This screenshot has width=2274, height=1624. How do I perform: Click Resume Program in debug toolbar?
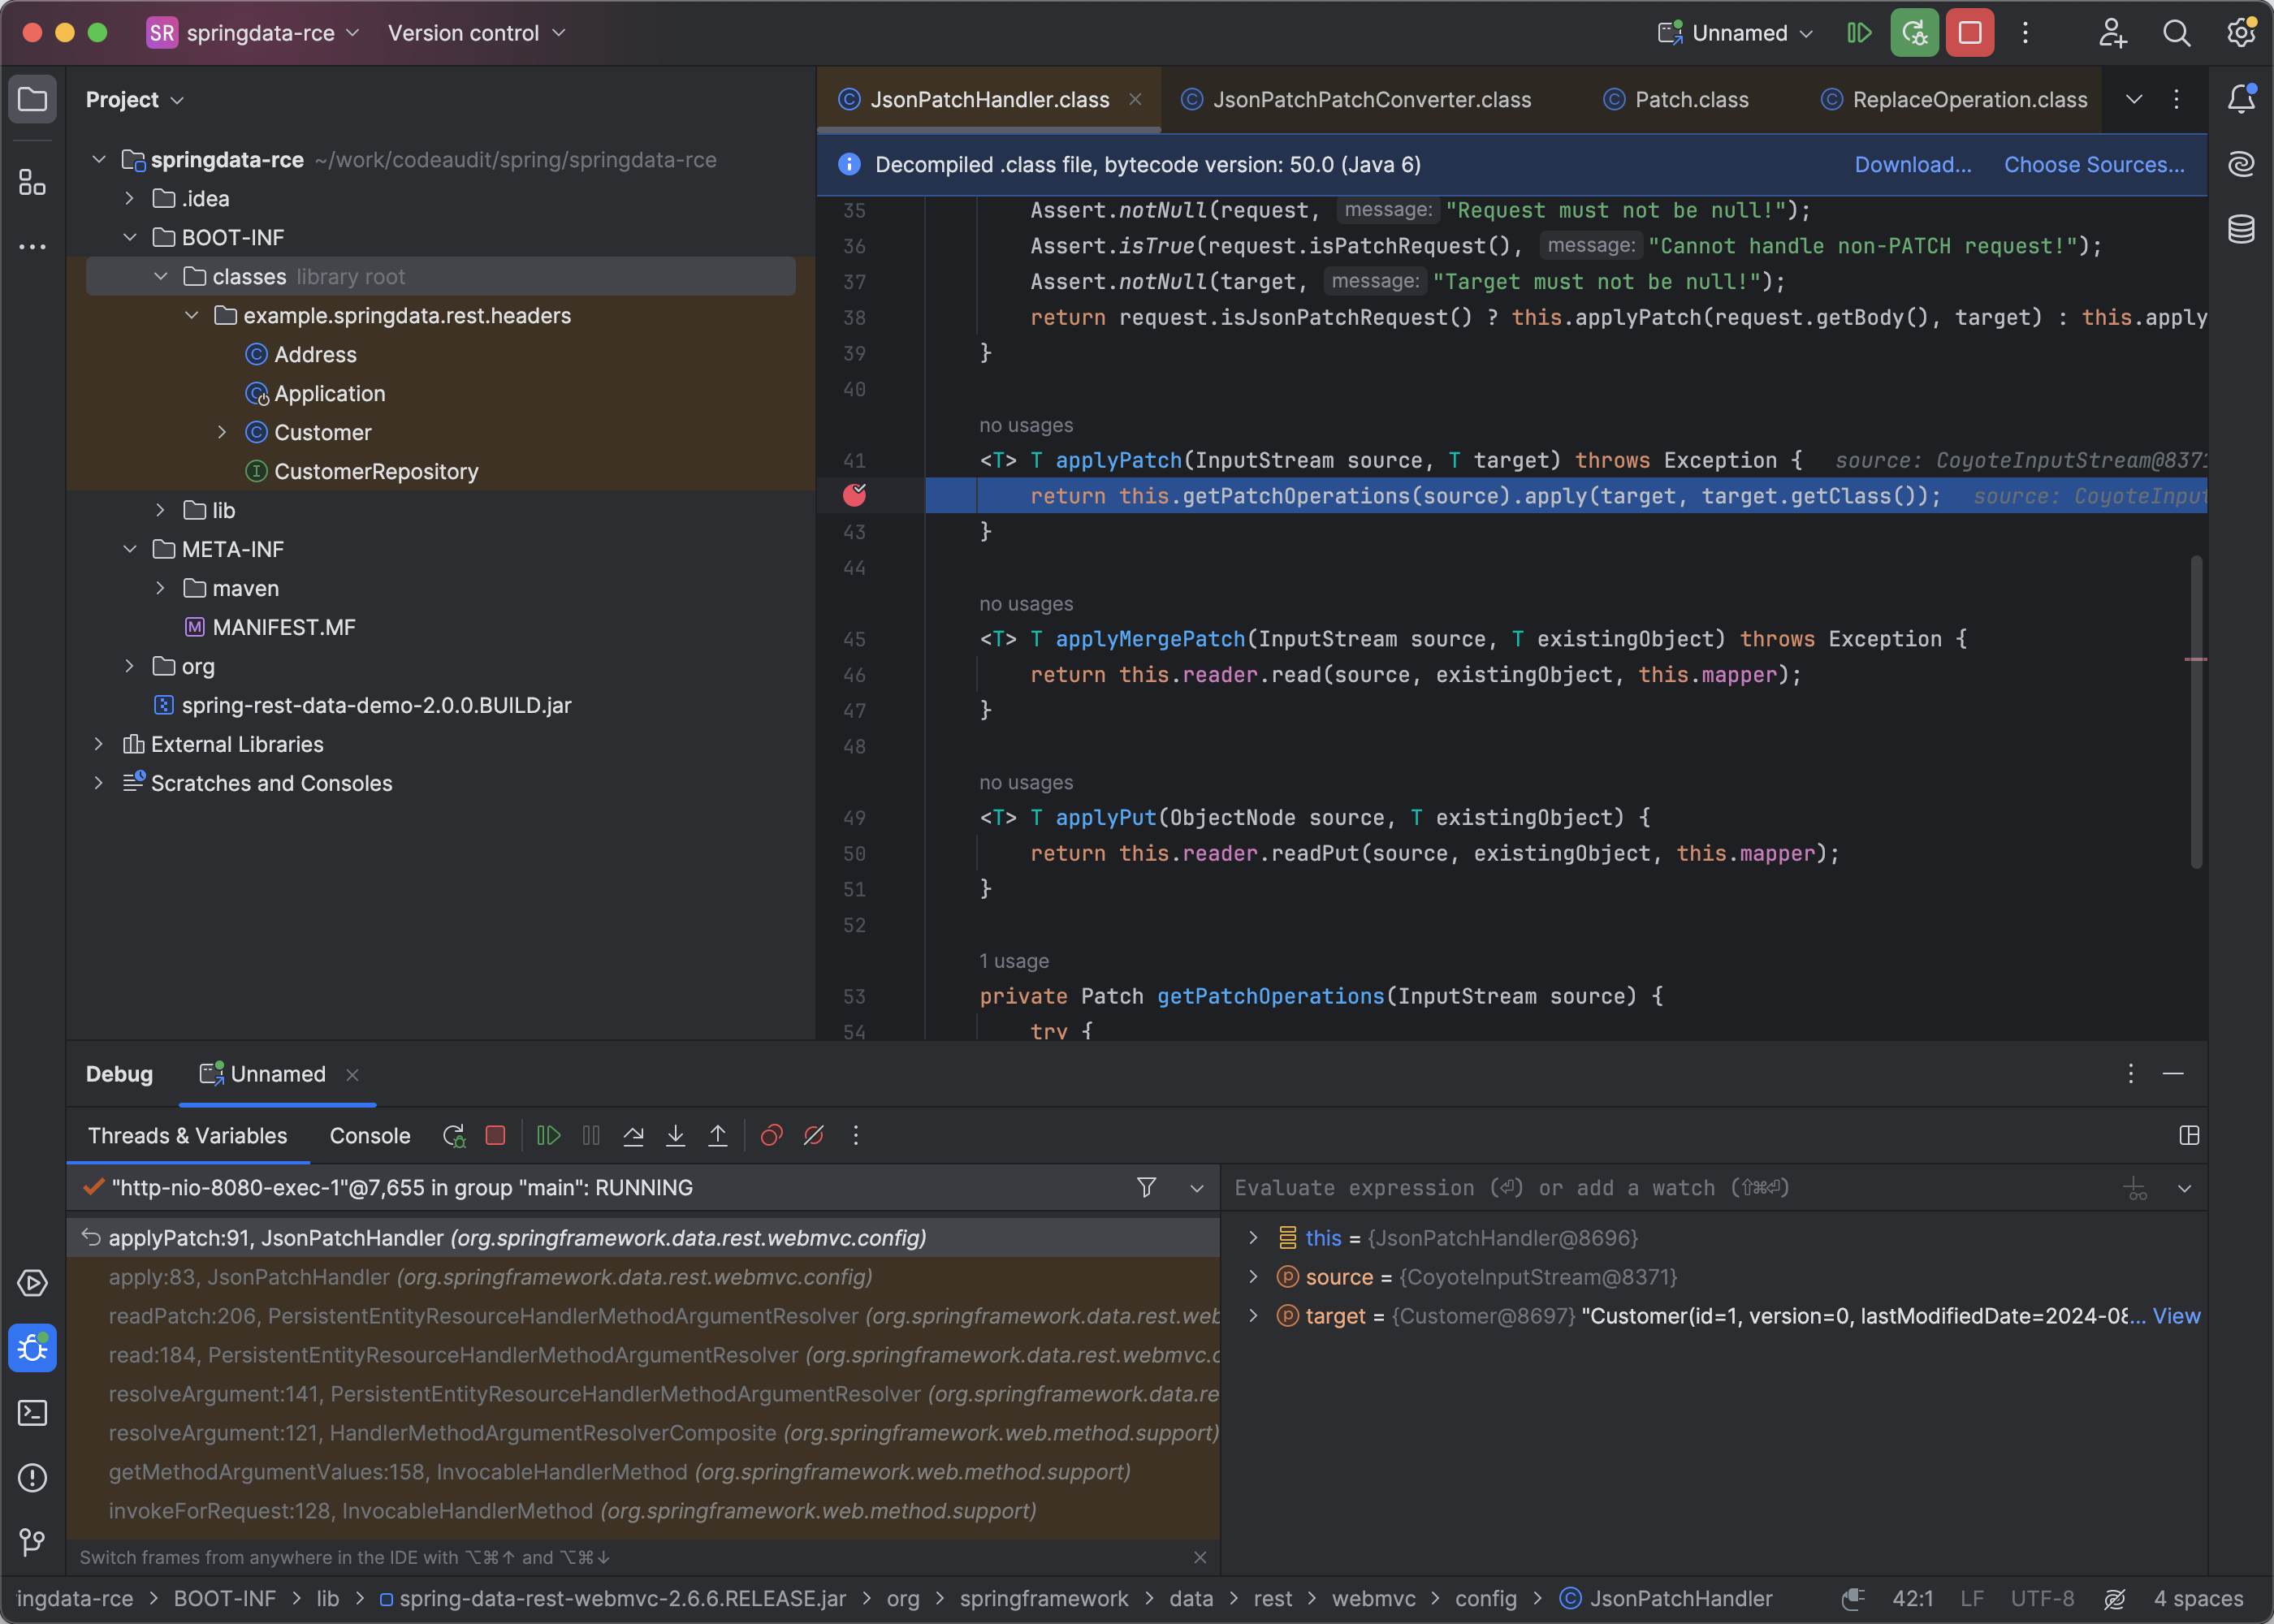(x=548, y=1135)
